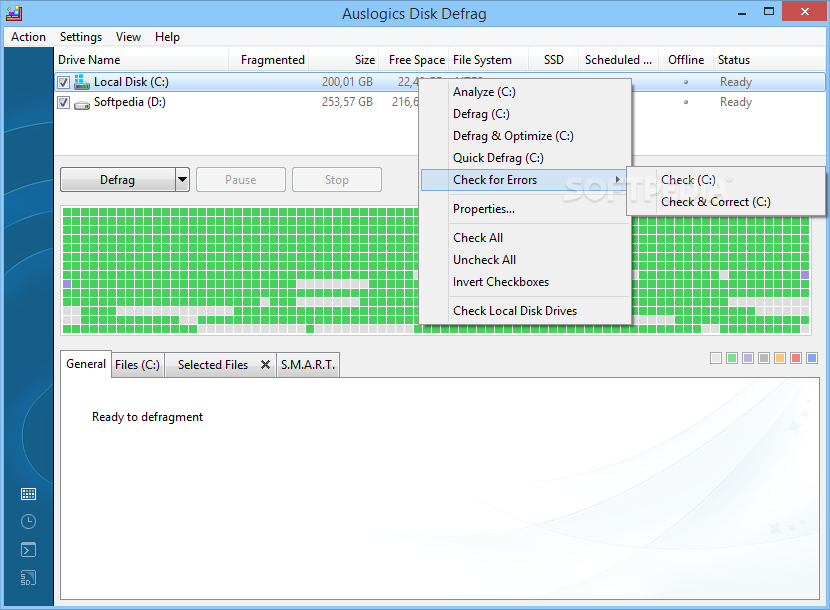Image resolution: width=830 pixels, height=610 pixels.
Task: Choose Check (C:) in the submenu
Action: [x=726, y=180]
